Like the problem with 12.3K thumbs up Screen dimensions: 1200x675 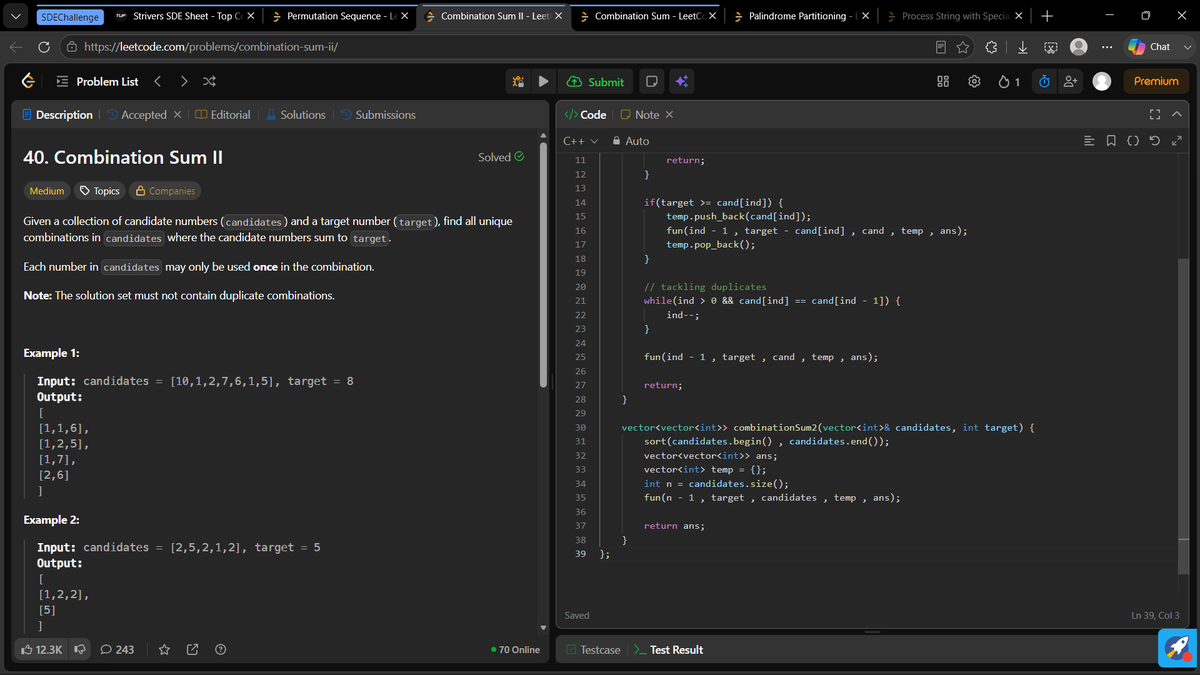41,650
